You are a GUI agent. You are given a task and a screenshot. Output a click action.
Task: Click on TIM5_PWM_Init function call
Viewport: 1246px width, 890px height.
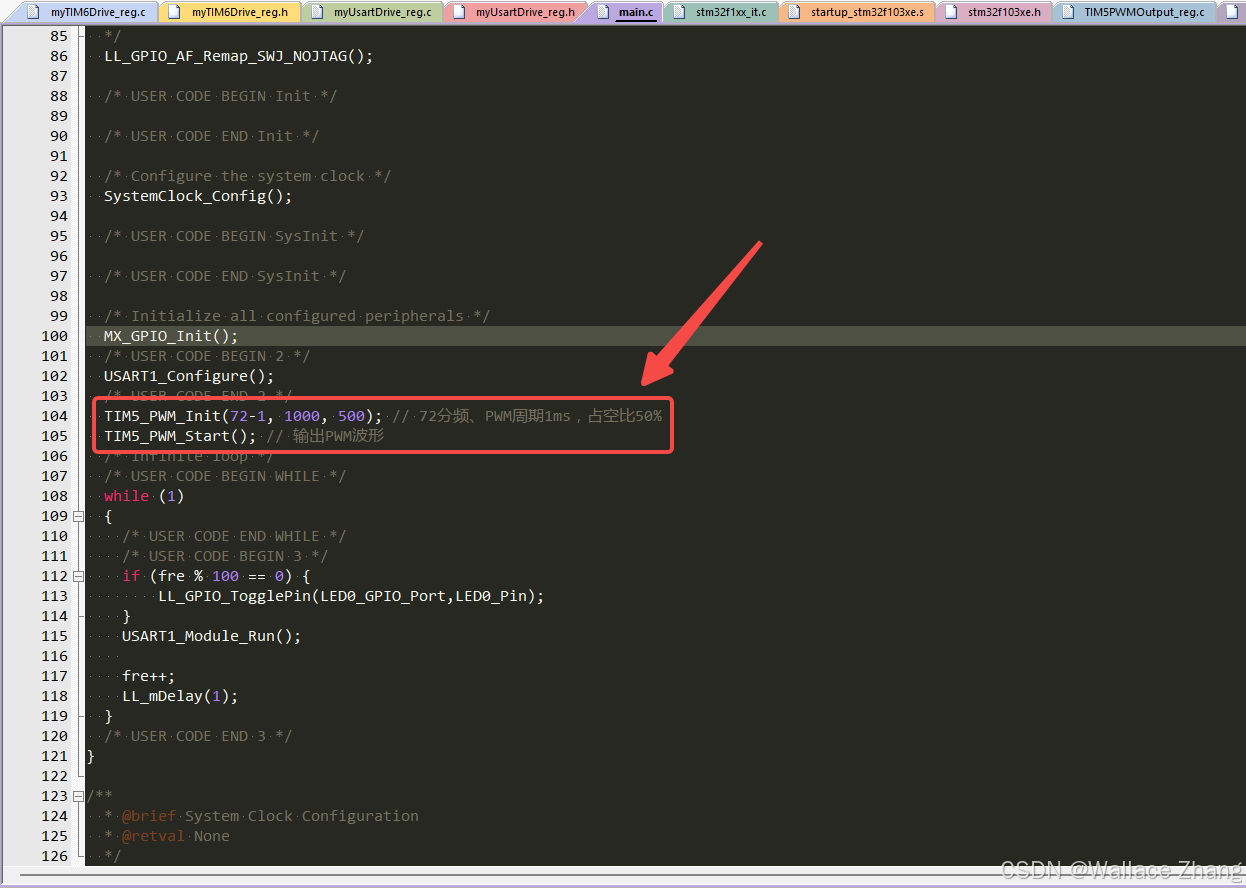point(243,416)
